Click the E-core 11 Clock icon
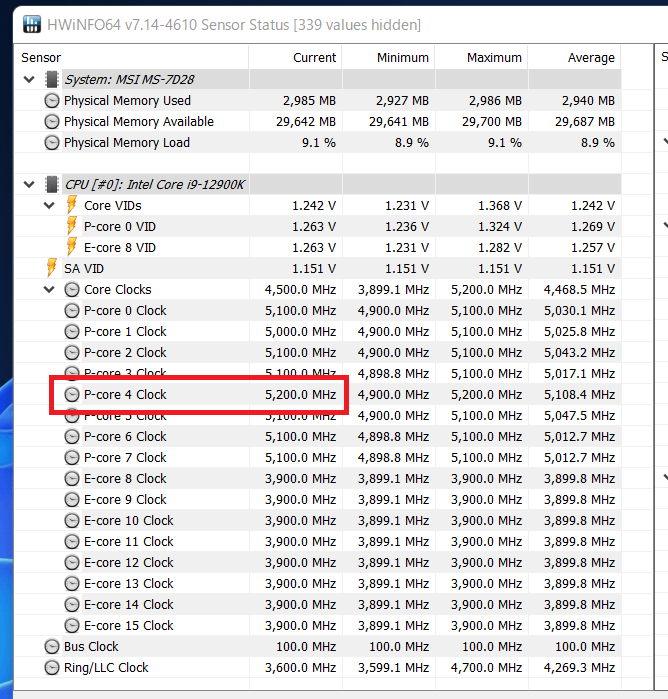This screenshot has height=699, width=668. pyautogui.click(x=72, y=542)
